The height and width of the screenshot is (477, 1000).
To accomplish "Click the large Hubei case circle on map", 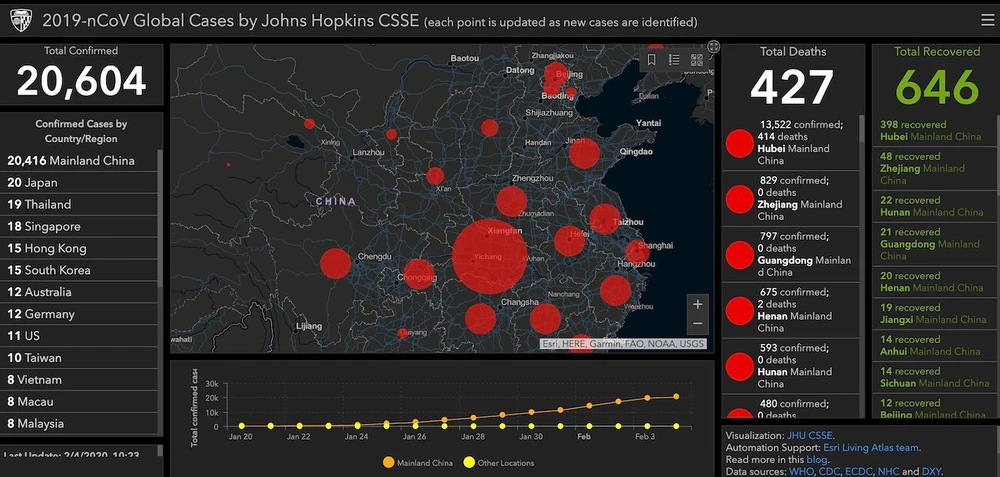I will coord(489,256).
